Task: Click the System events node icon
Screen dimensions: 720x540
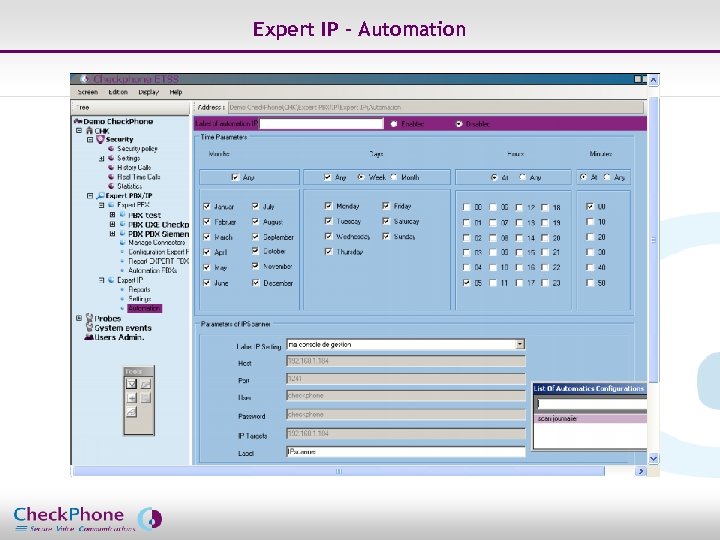Action: pos(90,328)
